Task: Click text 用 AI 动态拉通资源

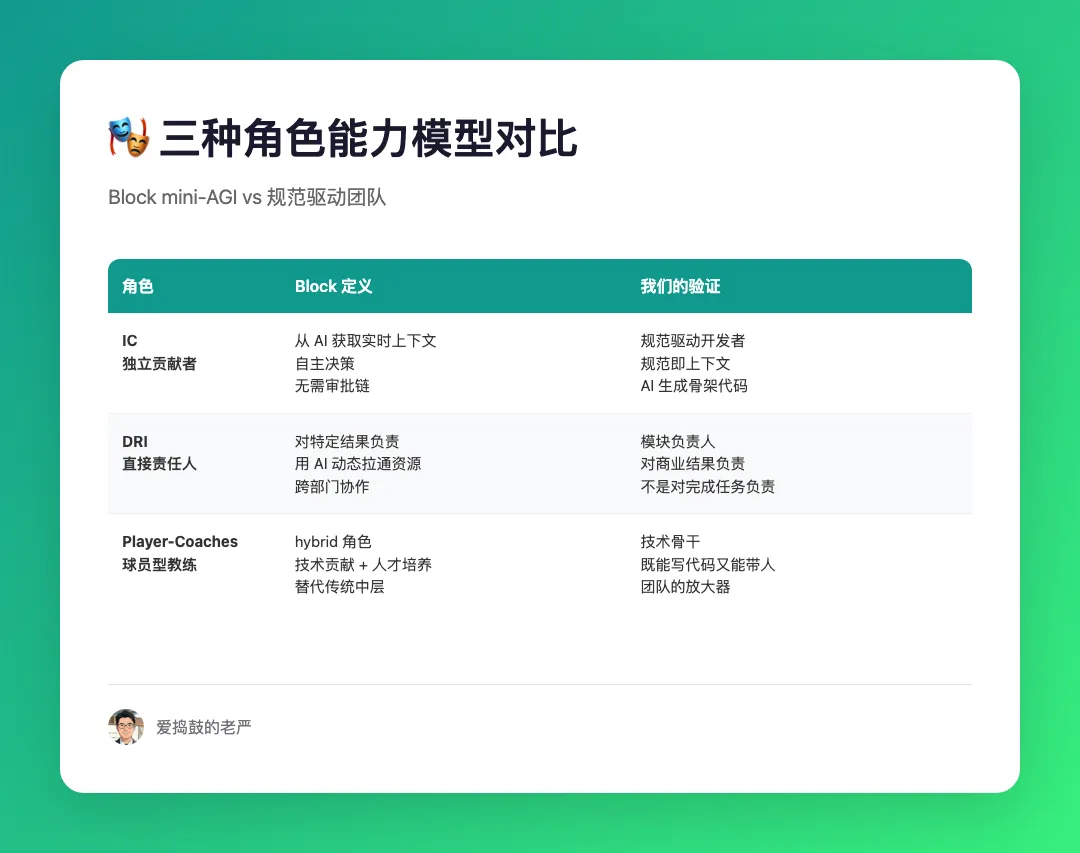Action: click(357, 464)
